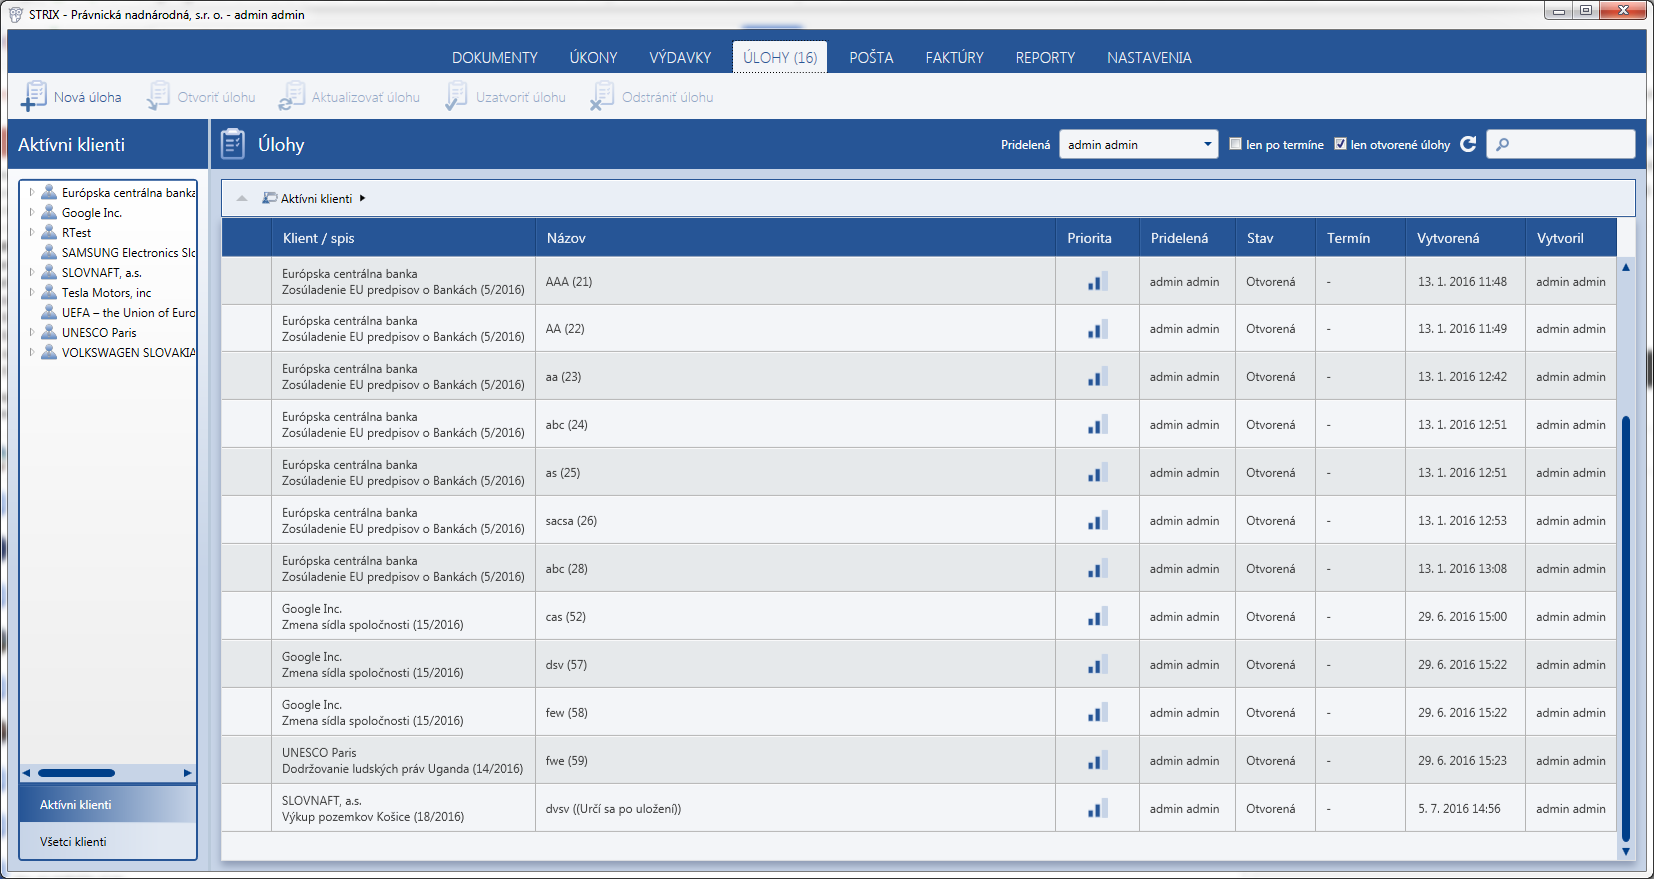Click the Uzavrieť úlohu toolbar icon
The height and width of the screenshot is (879, 1654).
click(x=456, y=97)
